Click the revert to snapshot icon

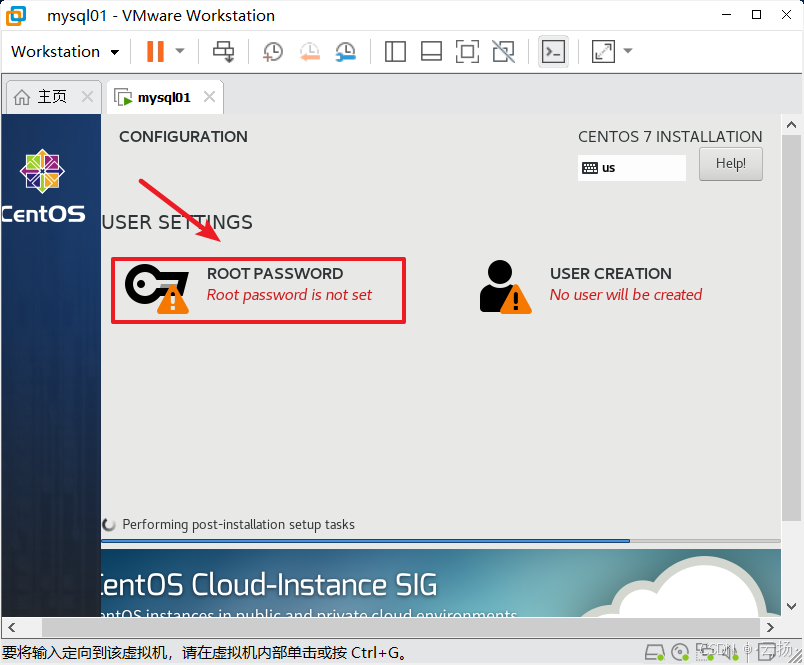coord(310,52)
